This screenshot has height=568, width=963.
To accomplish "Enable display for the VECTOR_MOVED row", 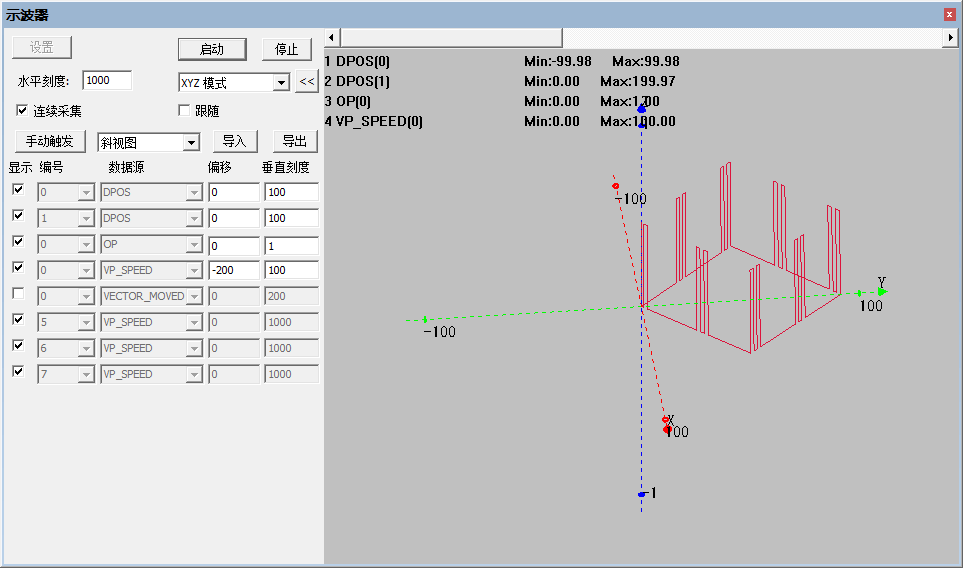I will point(18,294).
